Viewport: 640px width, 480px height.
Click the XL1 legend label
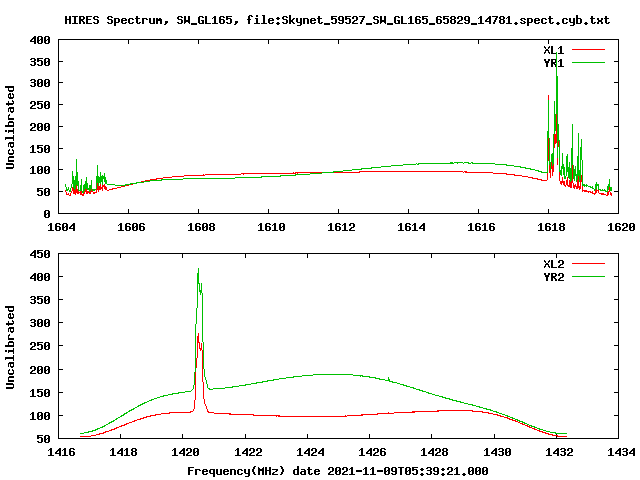tap(554, 50)
